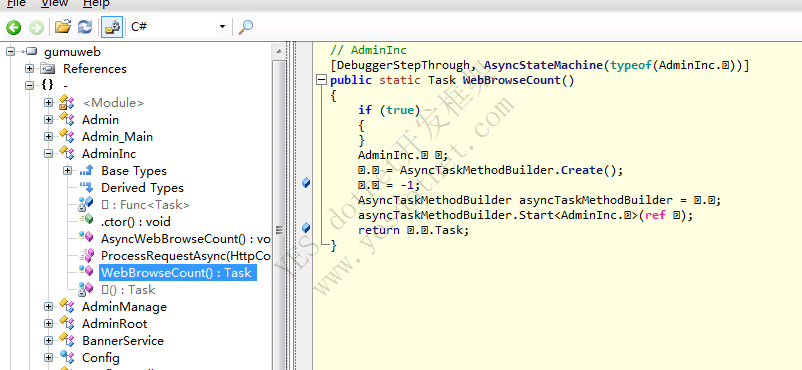Expand the AdminManage class node
The height and width of the screenshot is (370, 802).
[x=49, y=307]
